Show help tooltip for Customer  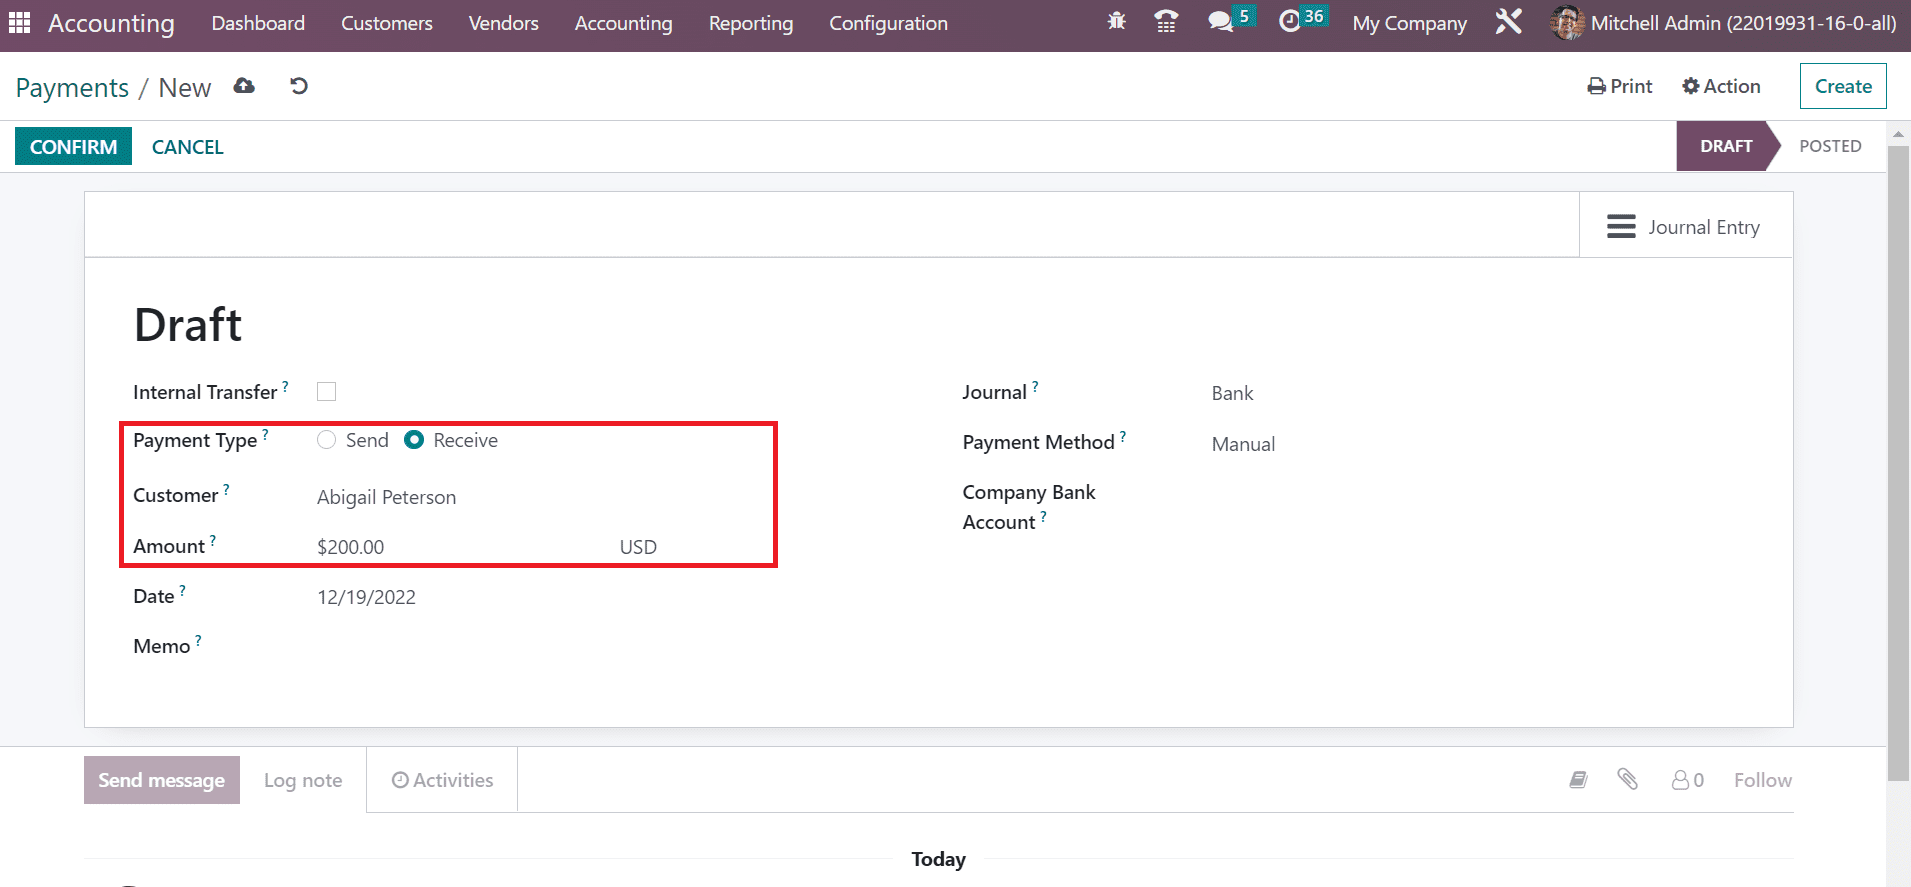[226, 489]
